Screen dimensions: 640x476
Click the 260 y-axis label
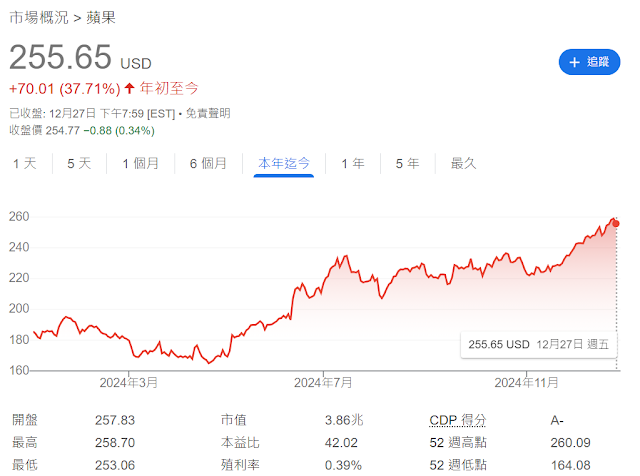[19, 216]
